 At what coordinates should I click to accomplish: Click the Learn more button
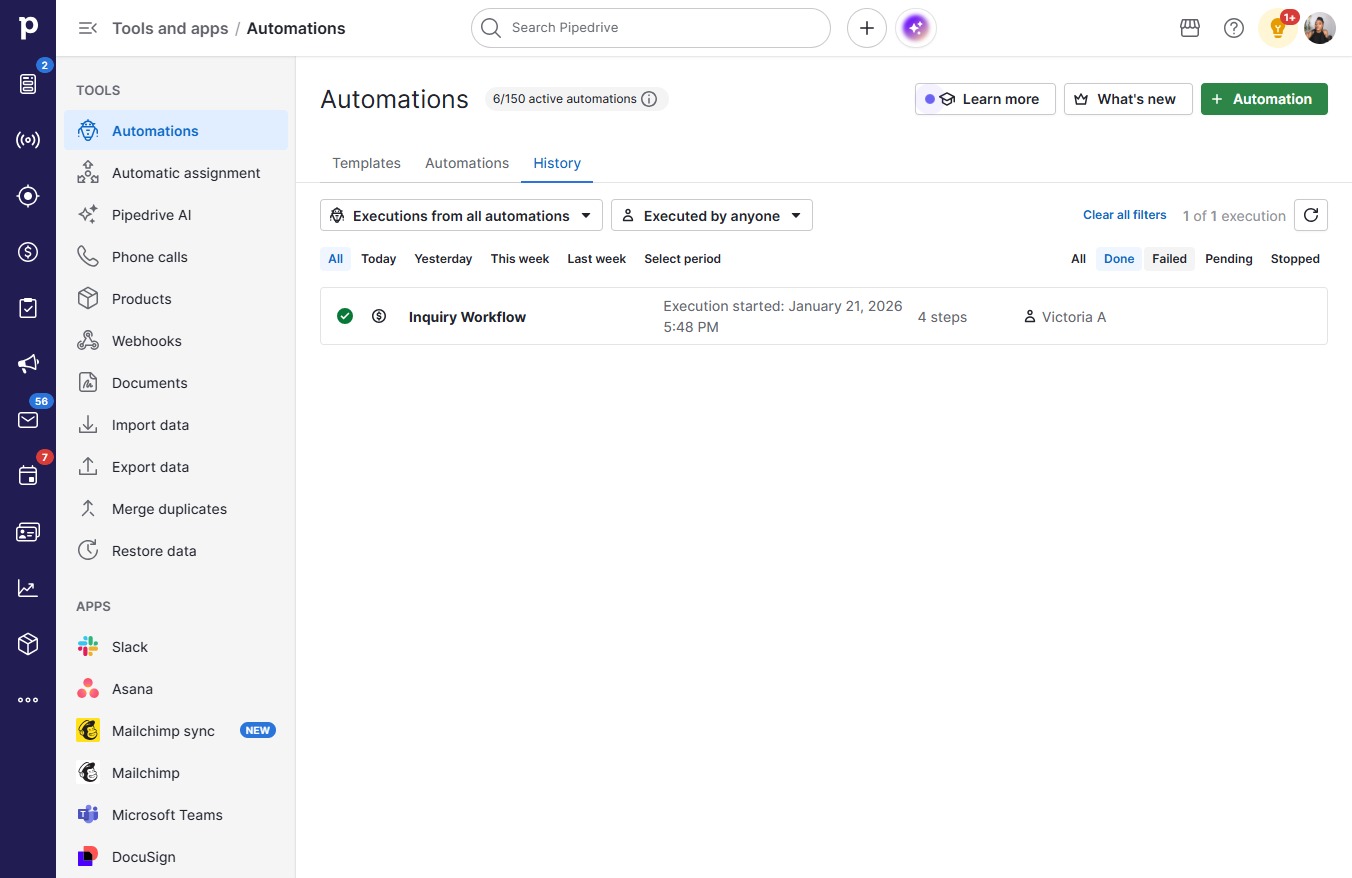(985, 99)
